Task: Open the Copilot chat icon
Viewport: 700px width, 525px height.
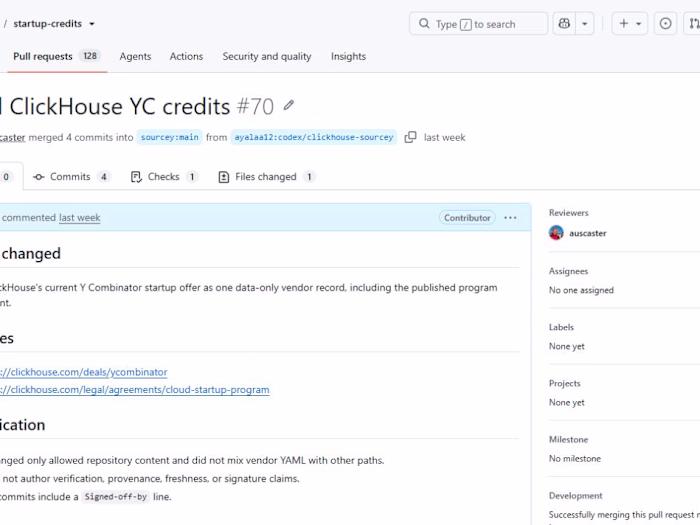Action: (x=564, y=24)
